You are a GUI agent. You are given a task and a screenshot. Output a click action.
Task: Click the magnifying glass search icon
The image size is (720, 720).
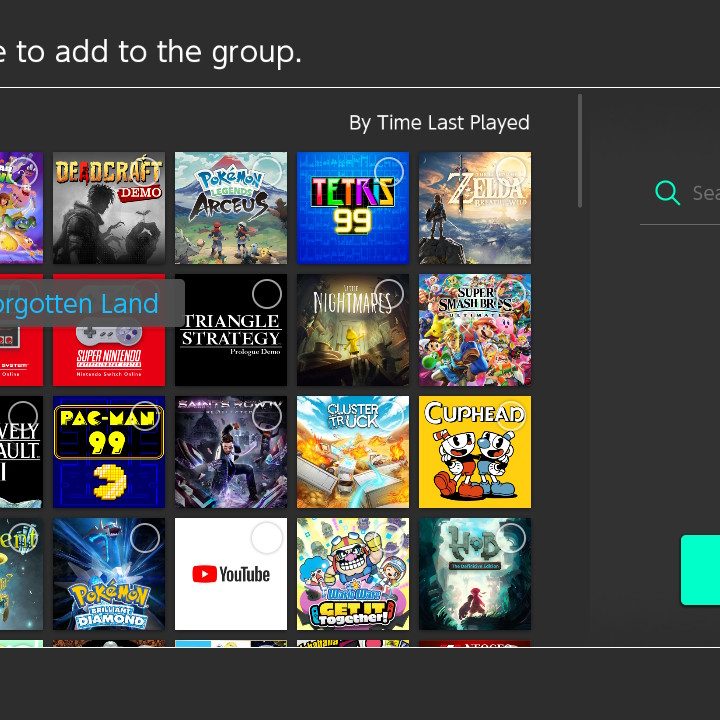pyautogui.click(x=667, y=192)
